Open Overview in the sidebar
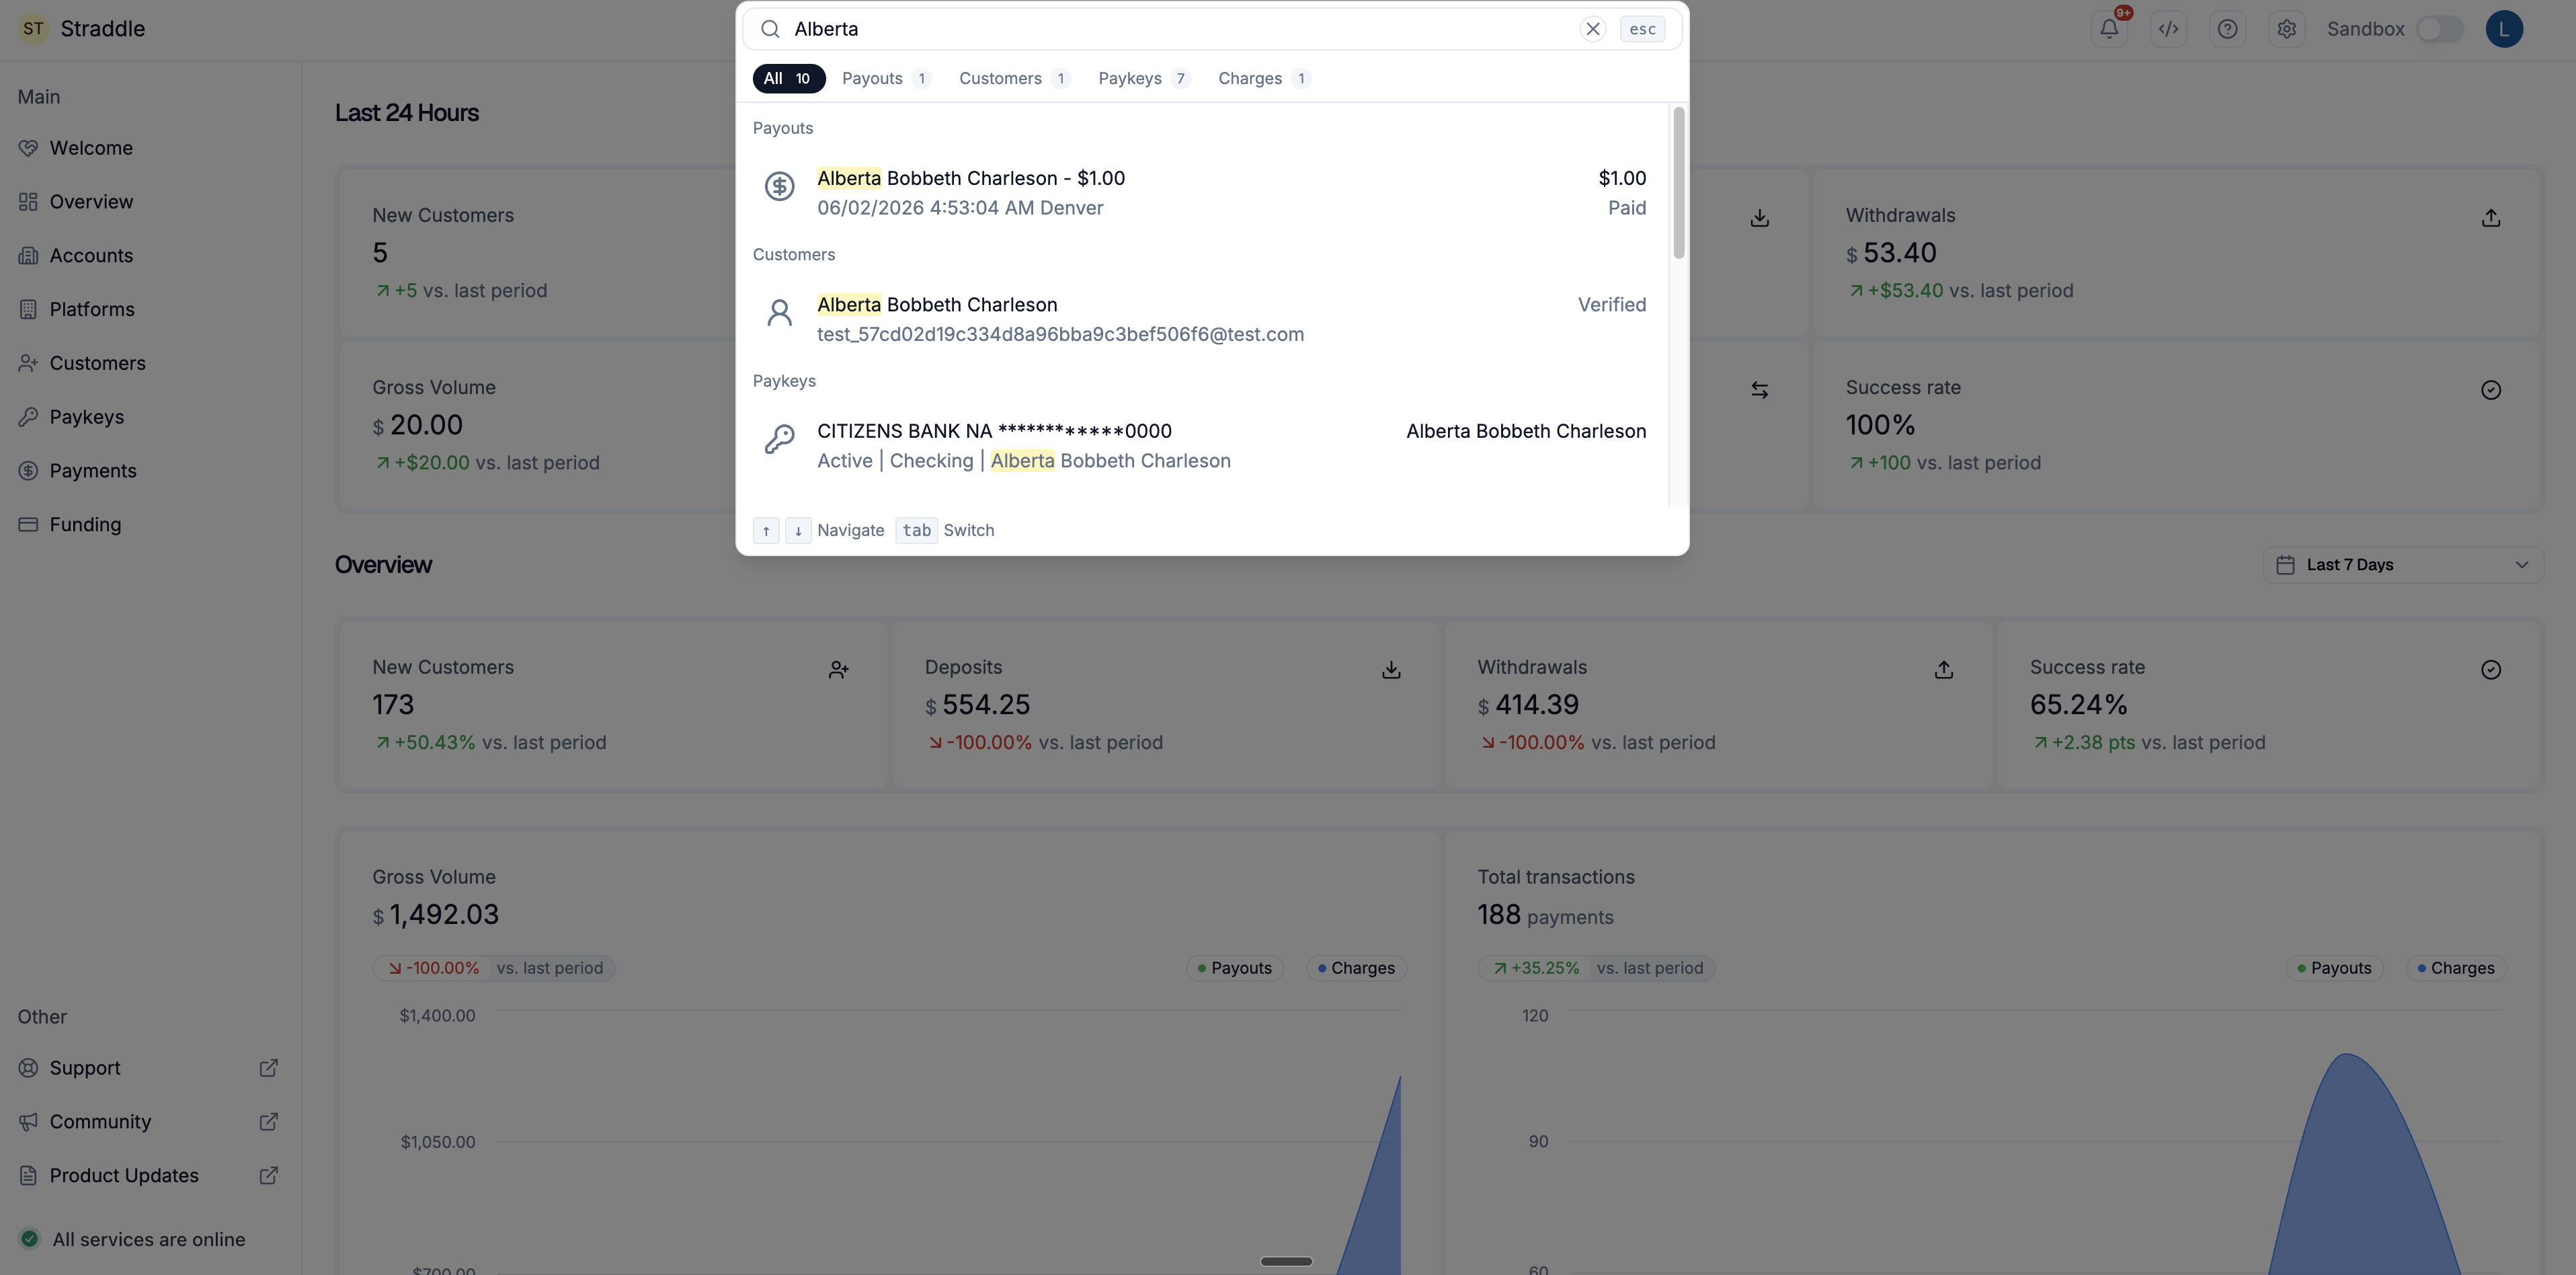 [150, 202]
